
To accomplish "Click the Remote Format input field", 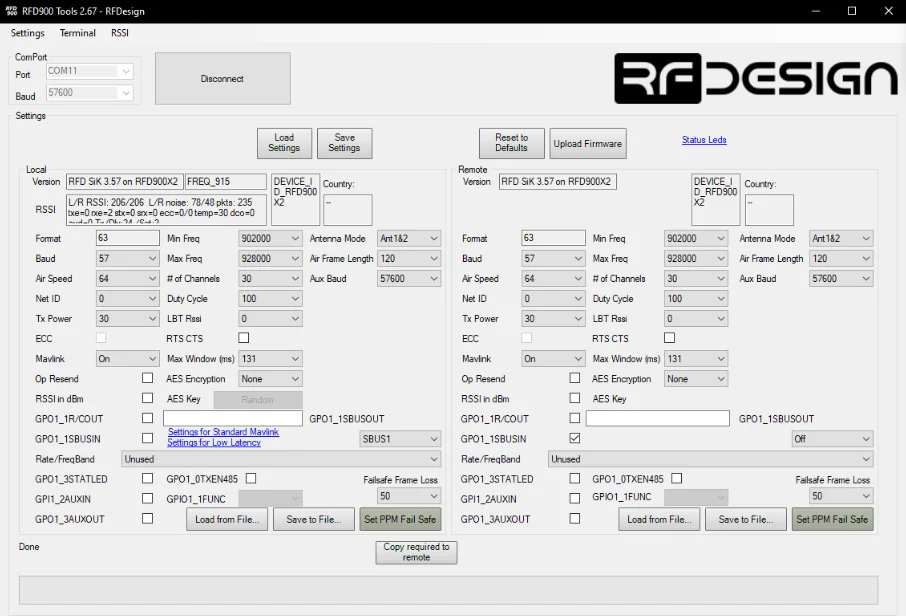I will point(553,238).
